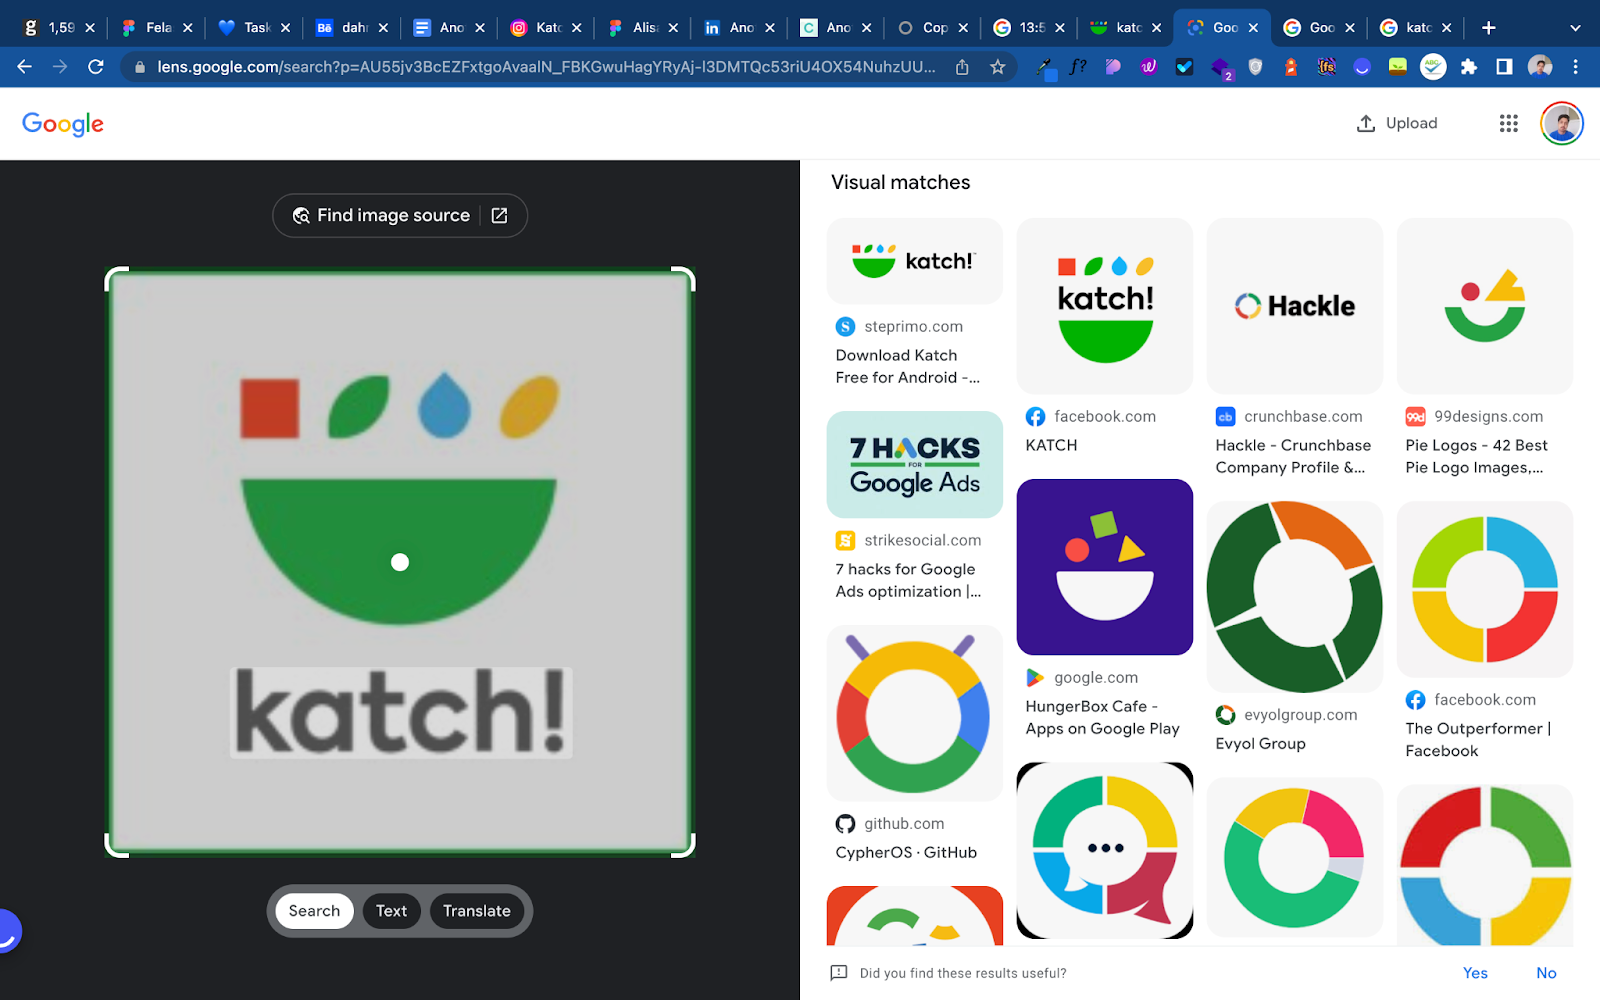Open the KATCH facebook.com result thumbnail
Viewport: 1600px width, 1000px height.
tap(1105, 306)
